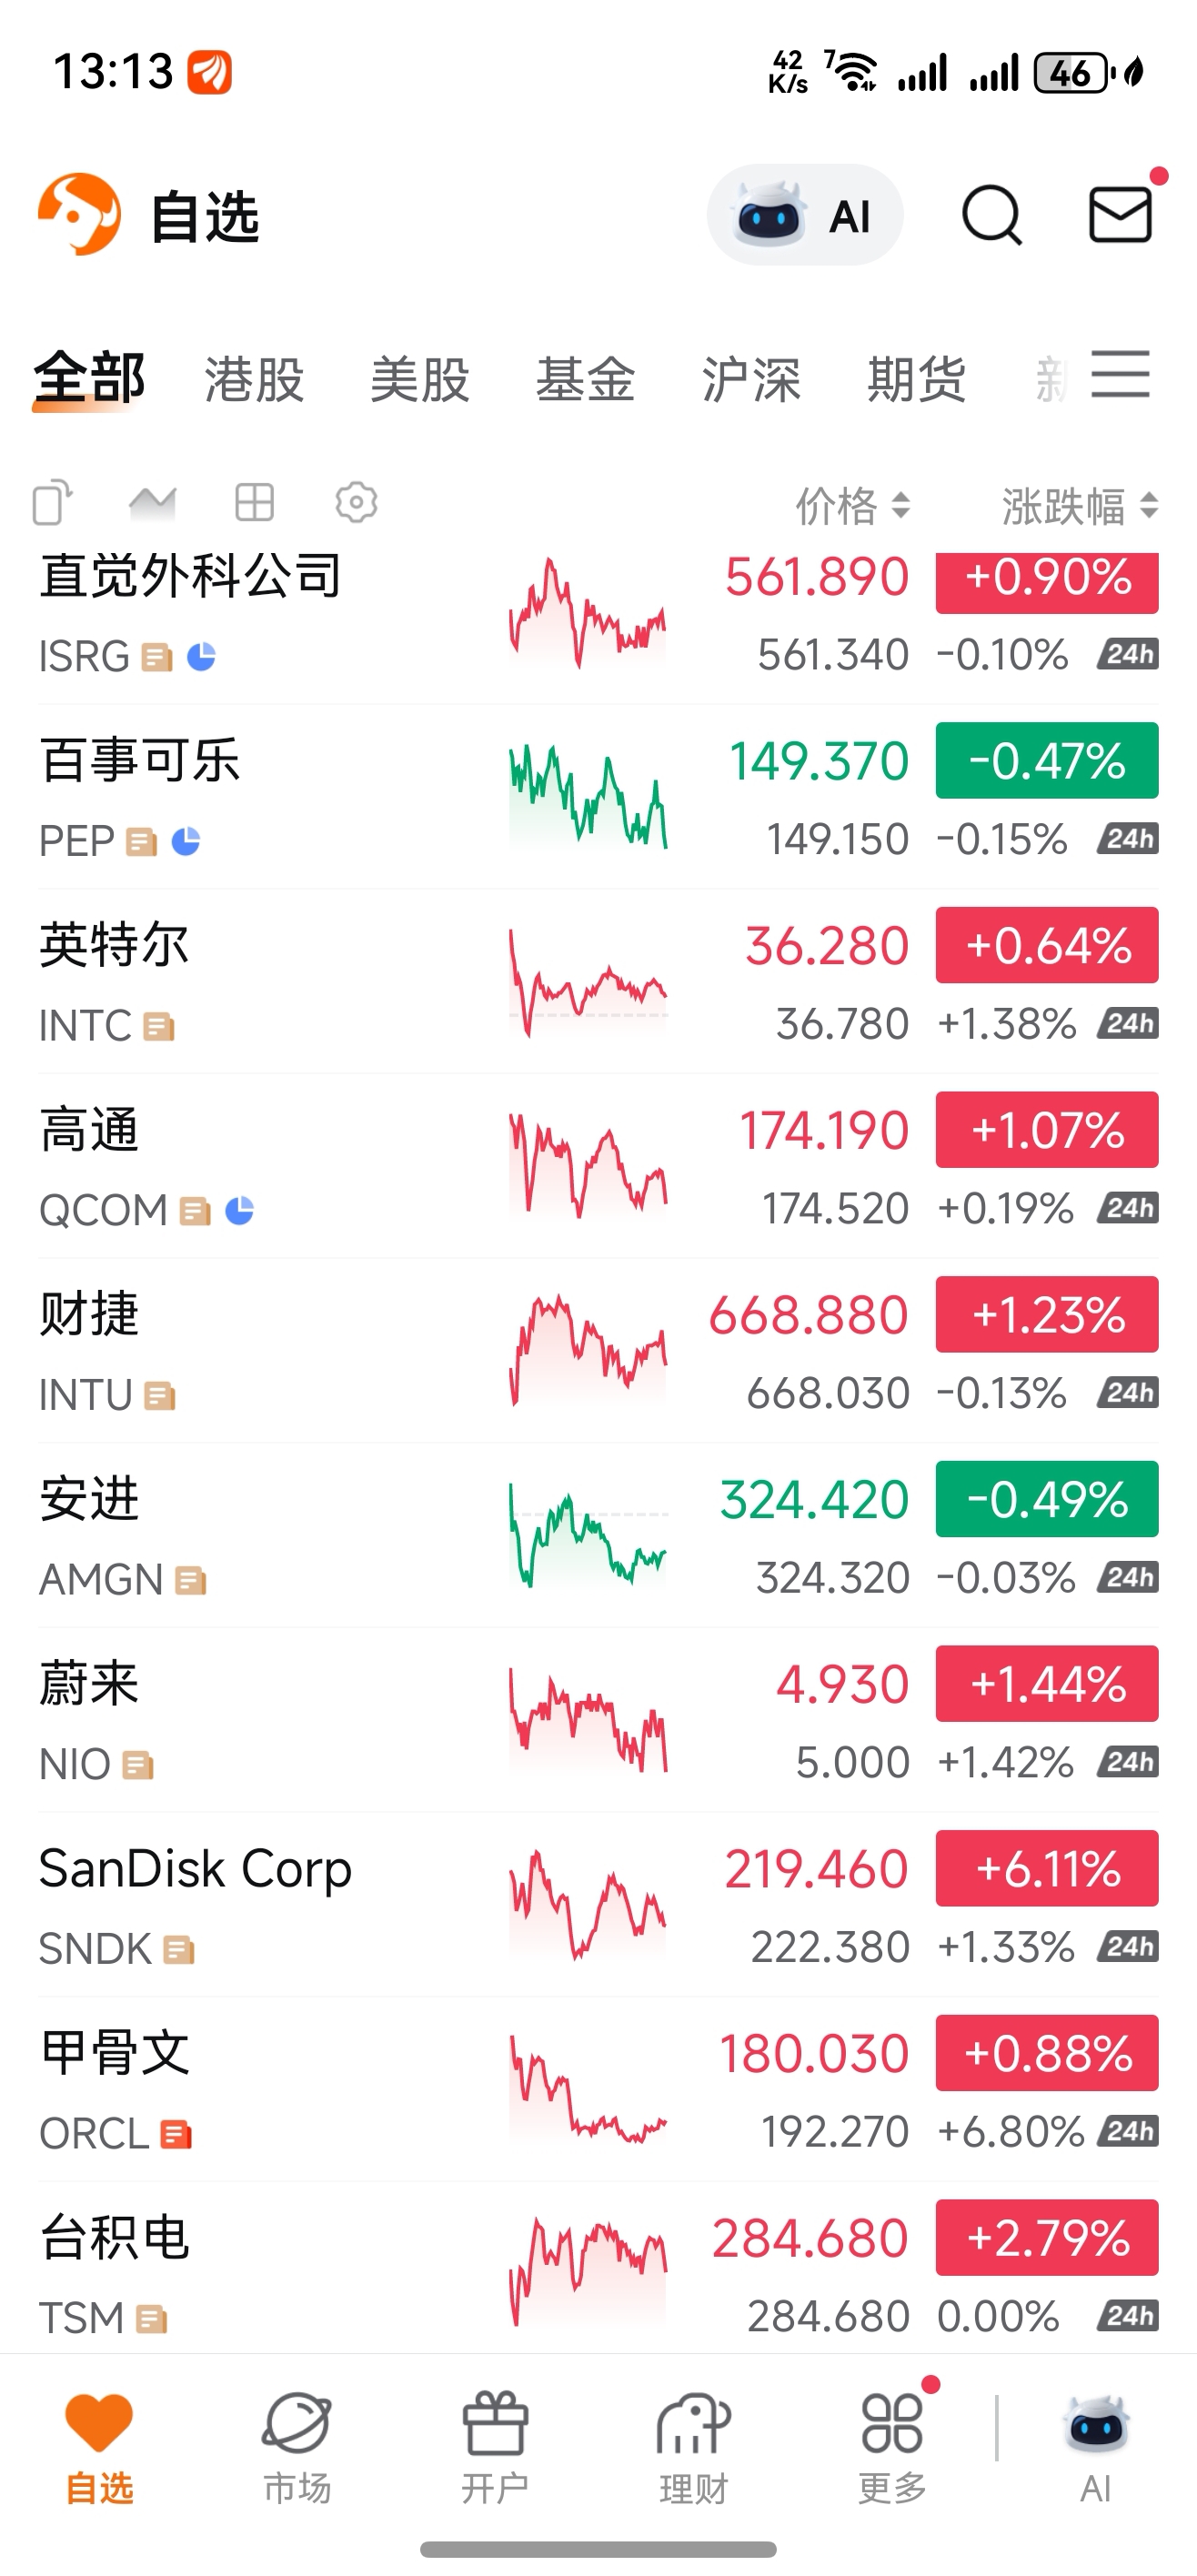This screenshot has height=2576, width=1197.
Task: Open the watchlist settings gear icon
Action: [x=356, y=502]
